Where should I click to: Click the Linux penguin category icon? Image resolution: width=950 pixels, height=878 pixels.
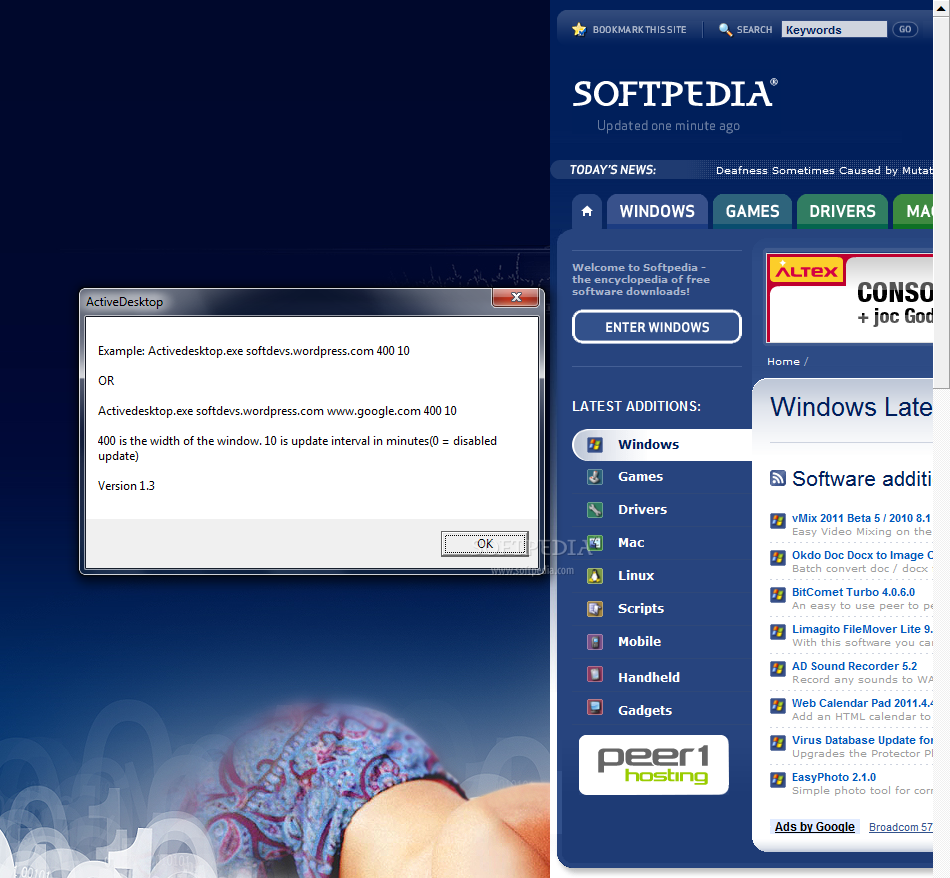[595, 576]
